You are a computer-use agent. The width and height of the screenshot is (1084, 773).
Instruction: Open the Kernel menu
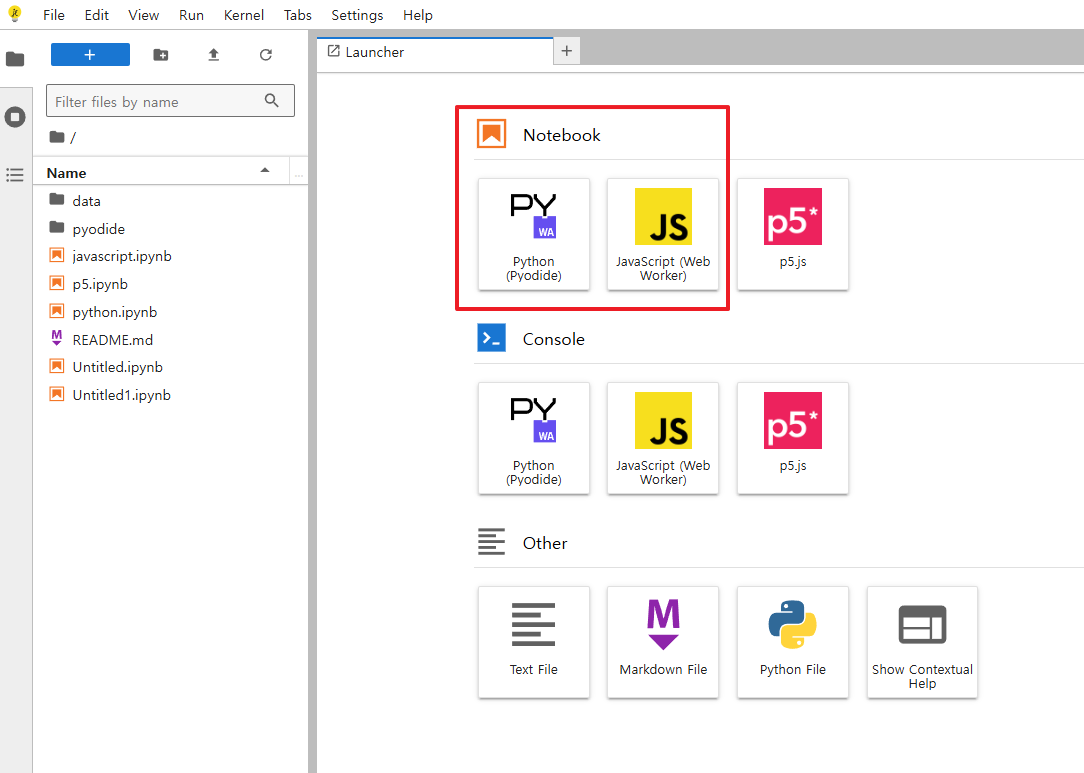[244, 15]
